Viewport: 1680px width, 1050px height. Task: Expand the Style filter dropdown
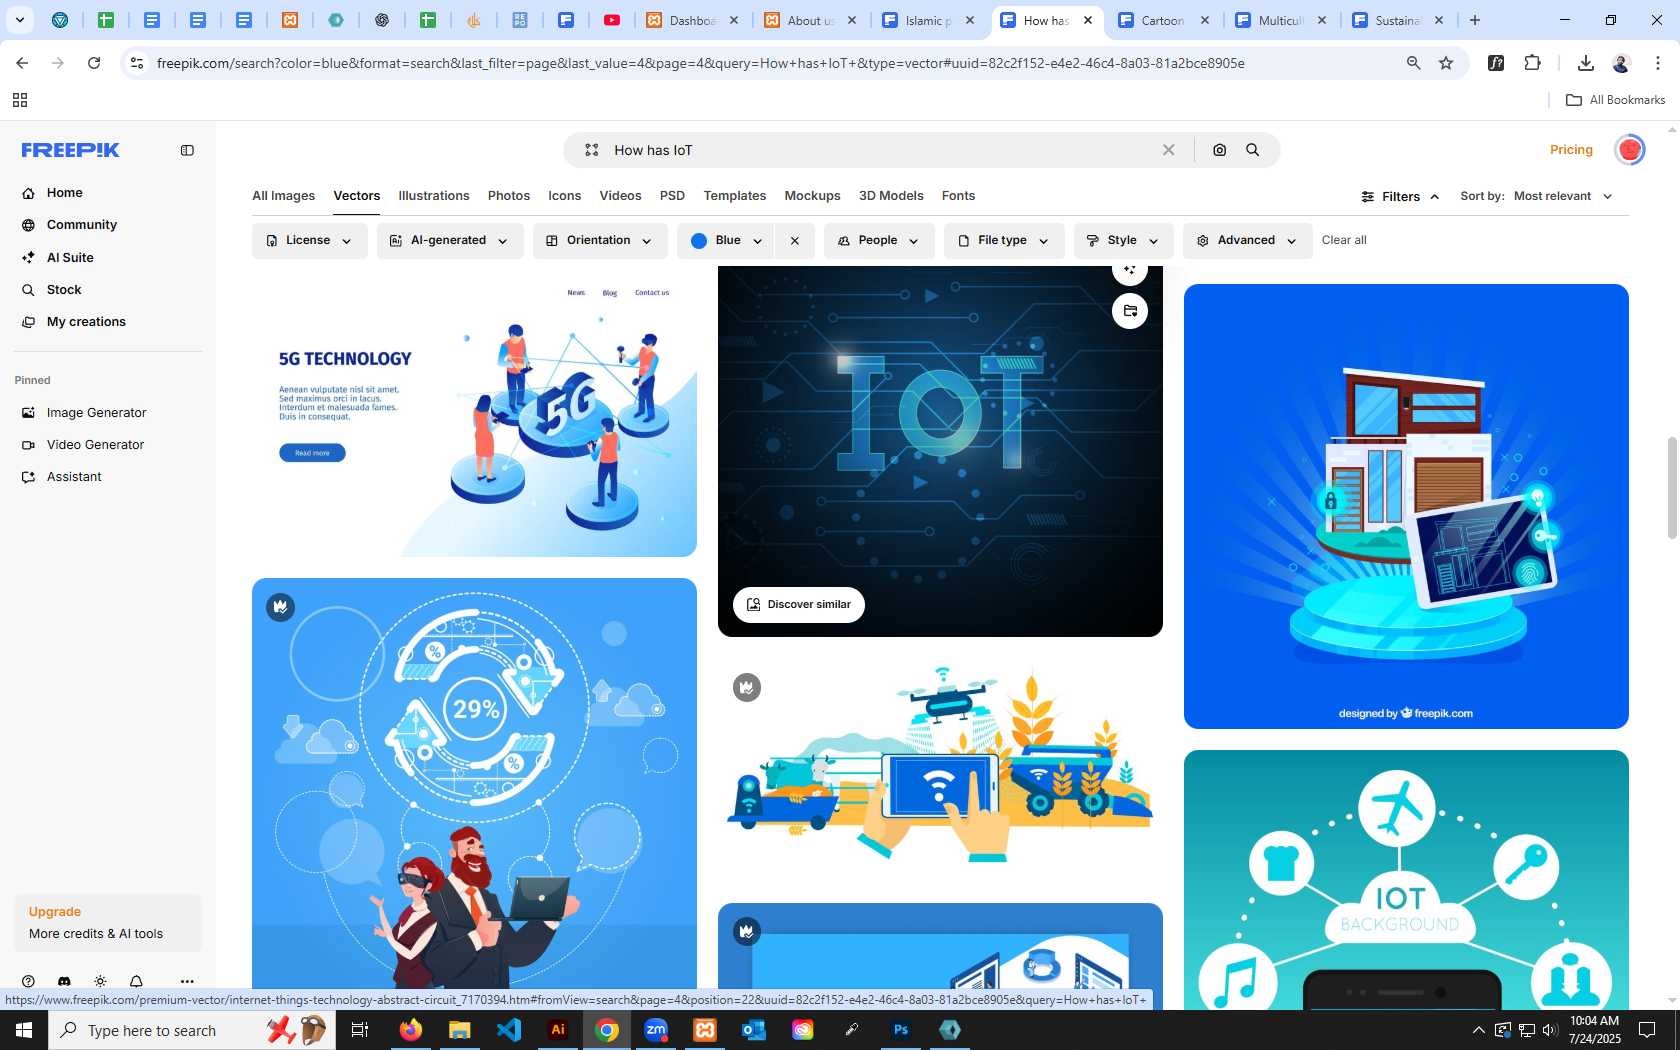tap(1123, 241)
